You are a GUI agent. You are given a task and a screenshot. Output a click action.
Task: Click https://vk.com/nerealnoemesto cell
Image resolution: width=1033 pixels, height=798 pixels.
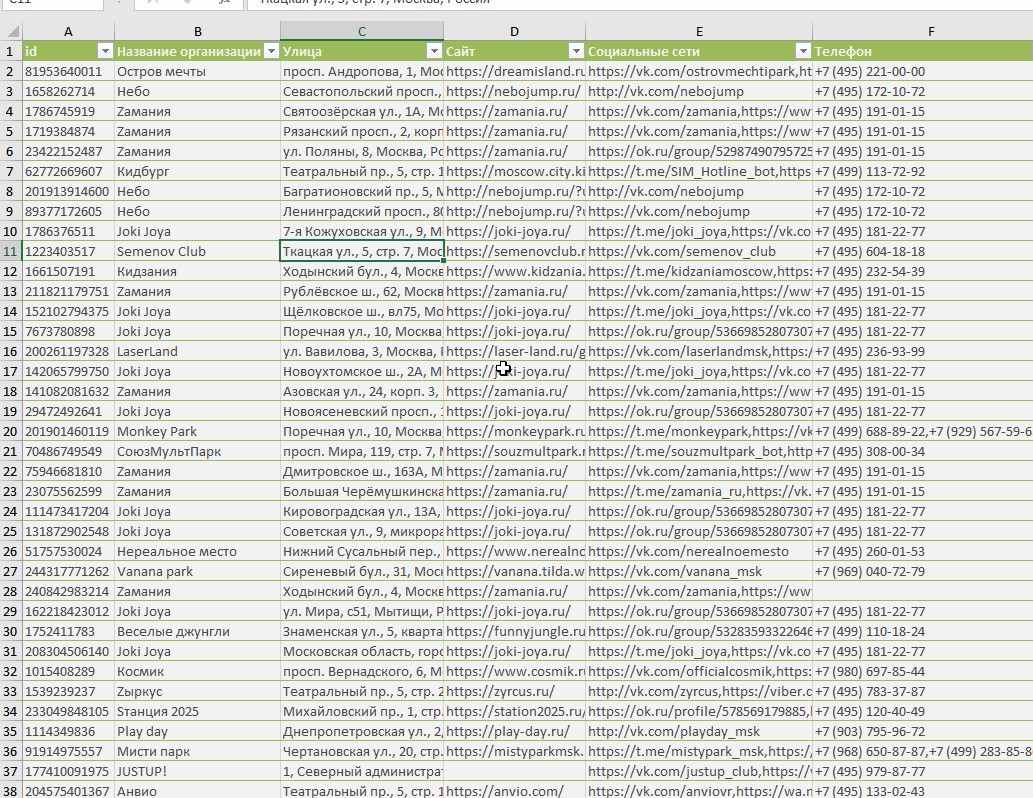(x=699, y=552)
